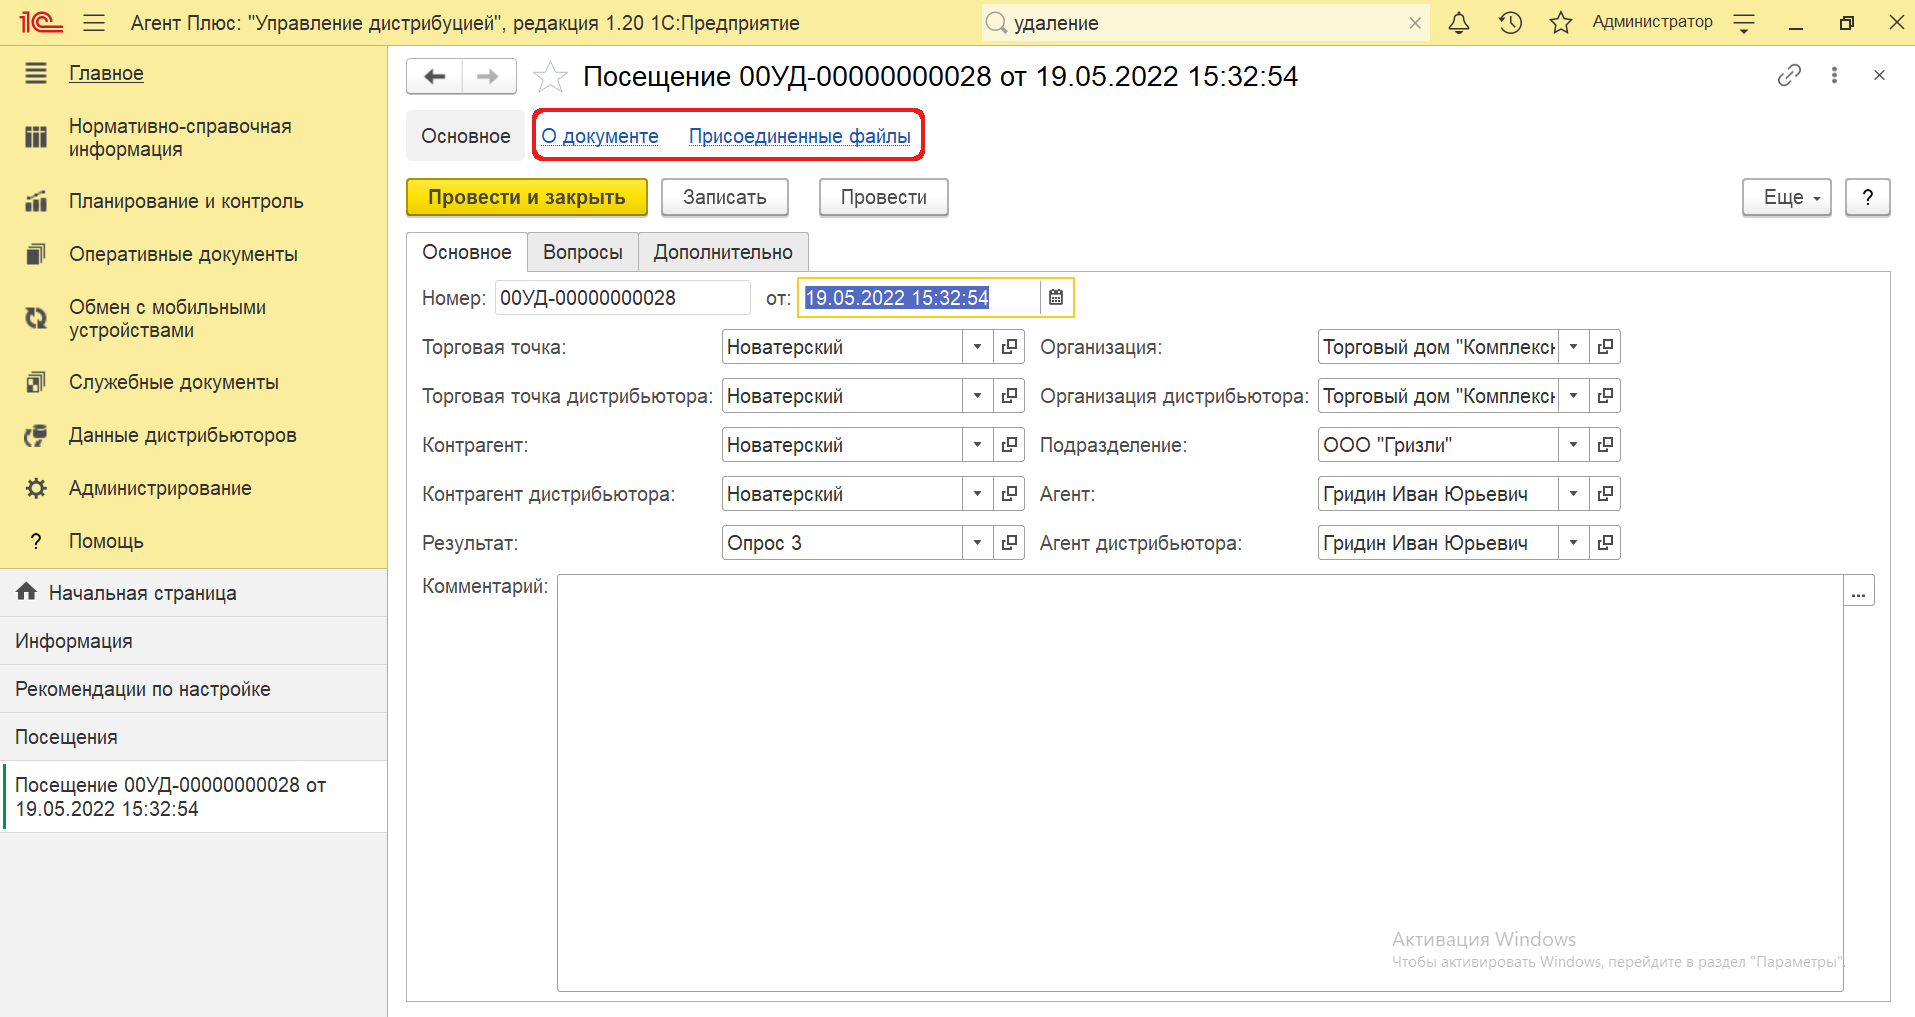Open form options three-dots menu

coord(1834,75)
